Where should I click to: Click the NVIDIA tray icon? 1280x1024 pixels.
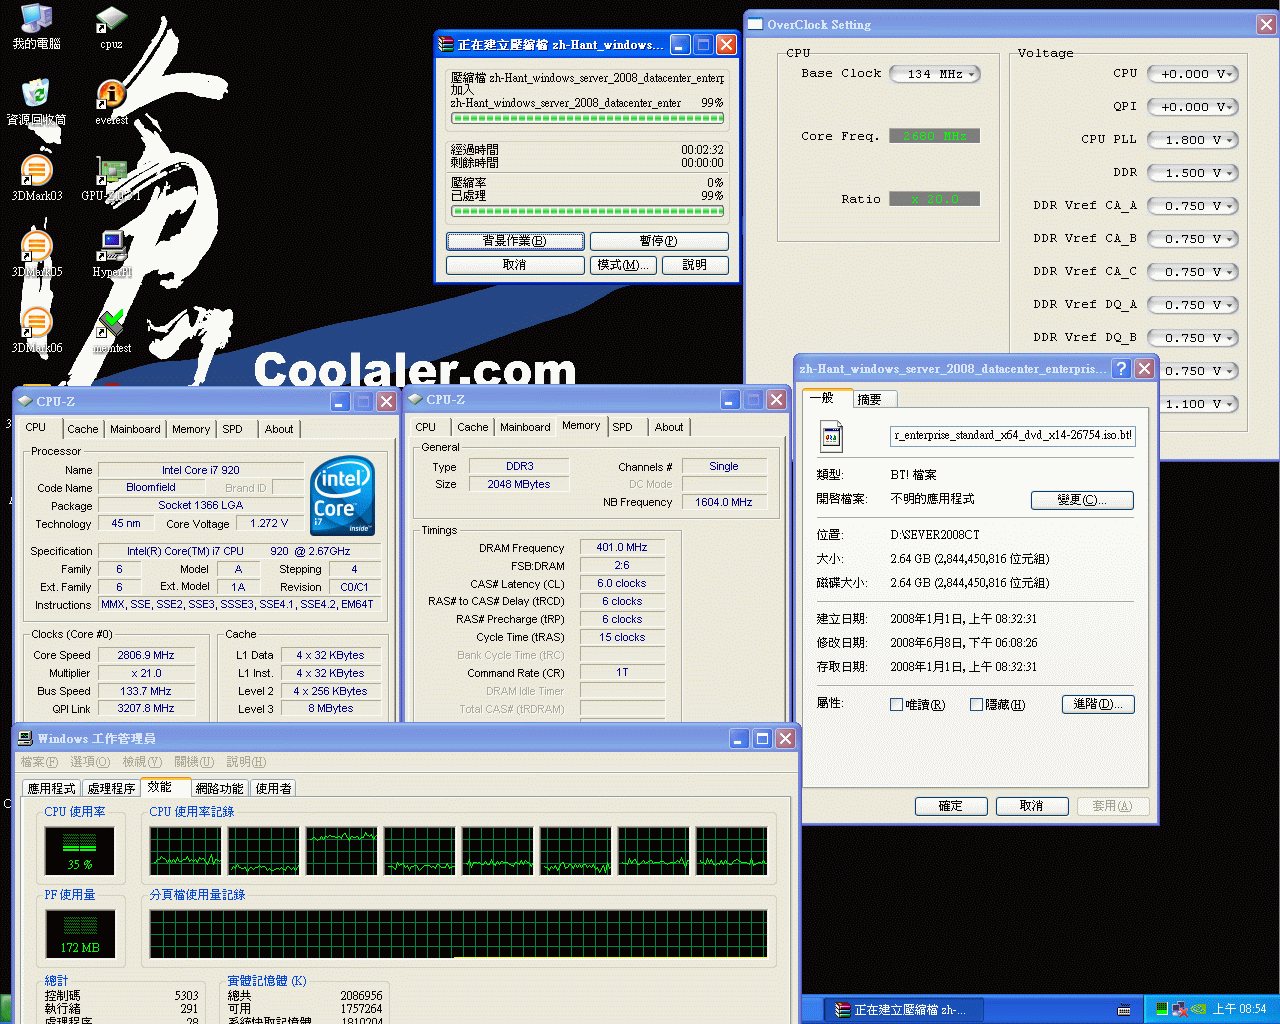coord(1196,1010)
